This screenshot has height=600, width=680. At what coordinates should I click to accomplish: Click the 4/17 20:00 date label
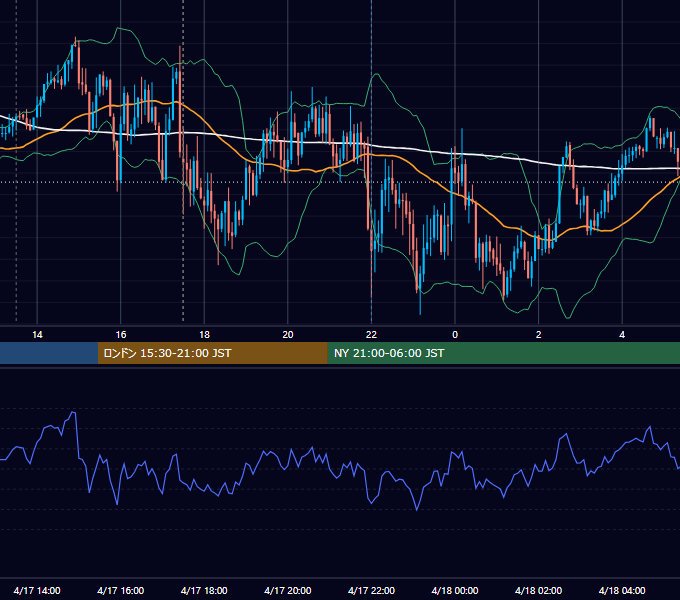point(288,590)
